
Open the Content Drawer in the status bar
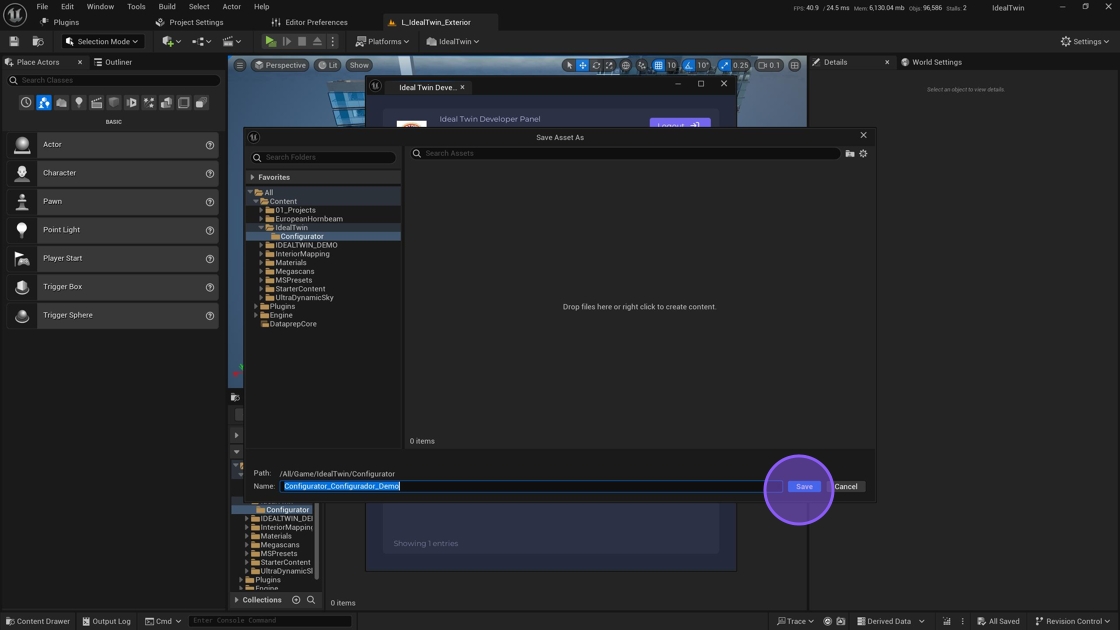pyautogui.click(x=38, y=621)
